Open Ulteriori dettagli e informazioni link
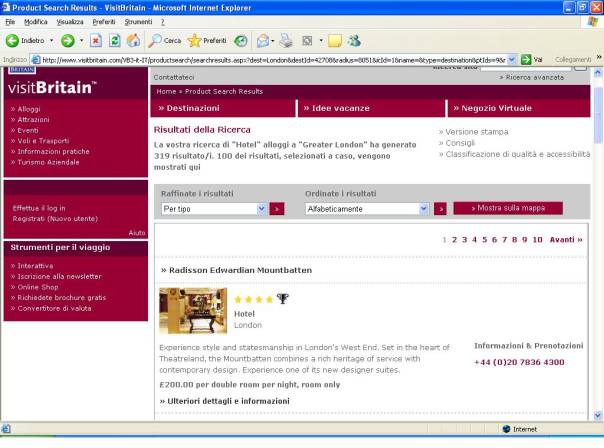Image resolution: width=604 pixels, height=448 pixels. coord(228,401)
